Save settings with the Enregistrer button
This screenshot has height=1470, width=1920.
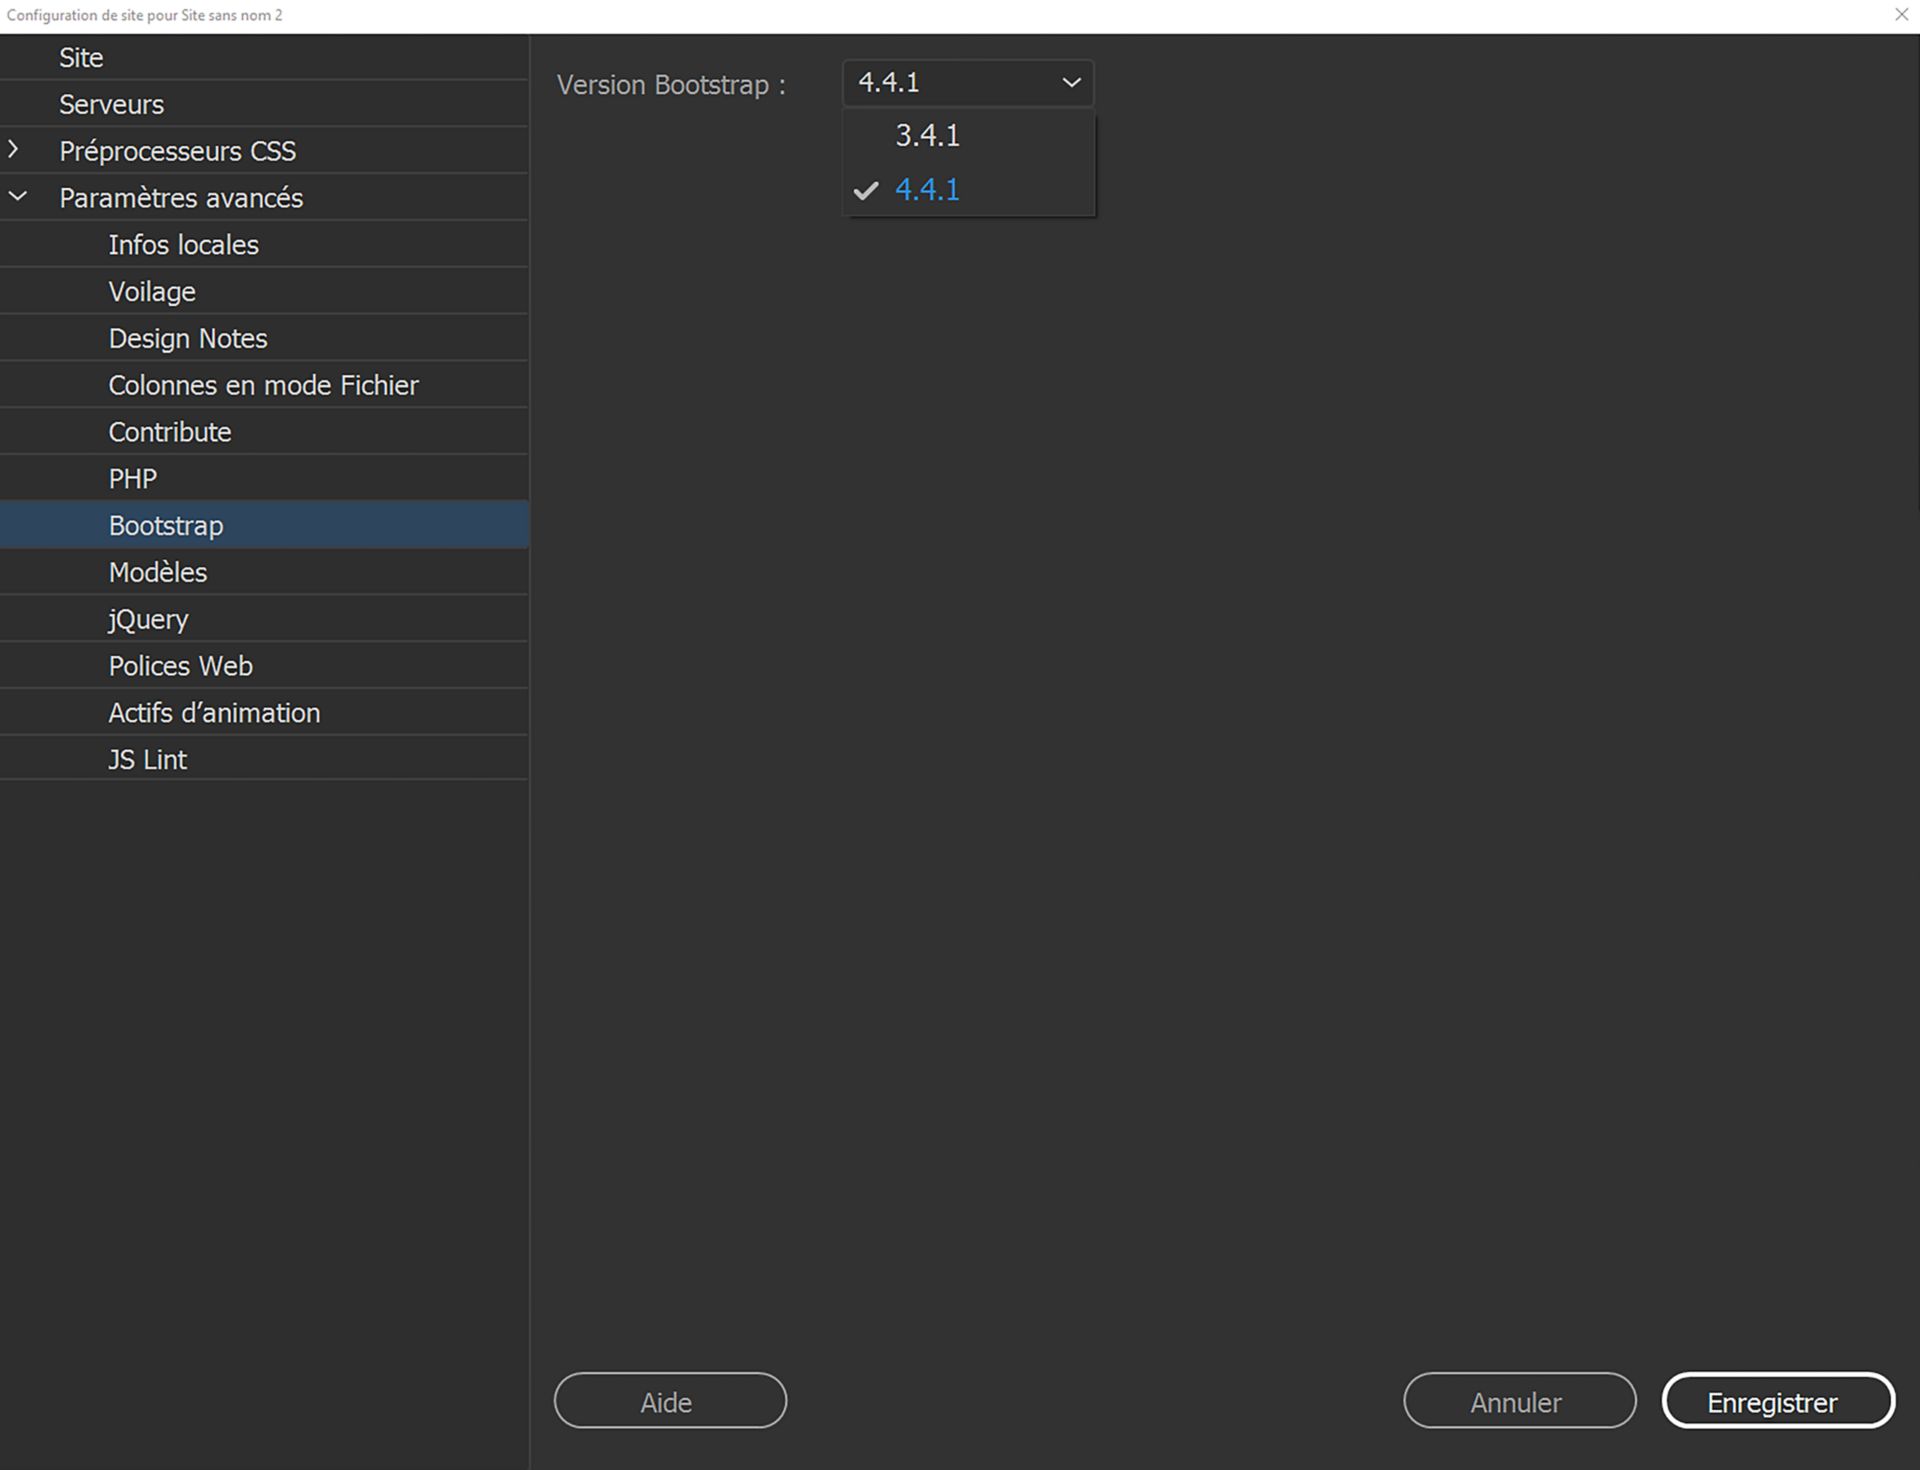pyautogui.click(x=1778, y=1401)
